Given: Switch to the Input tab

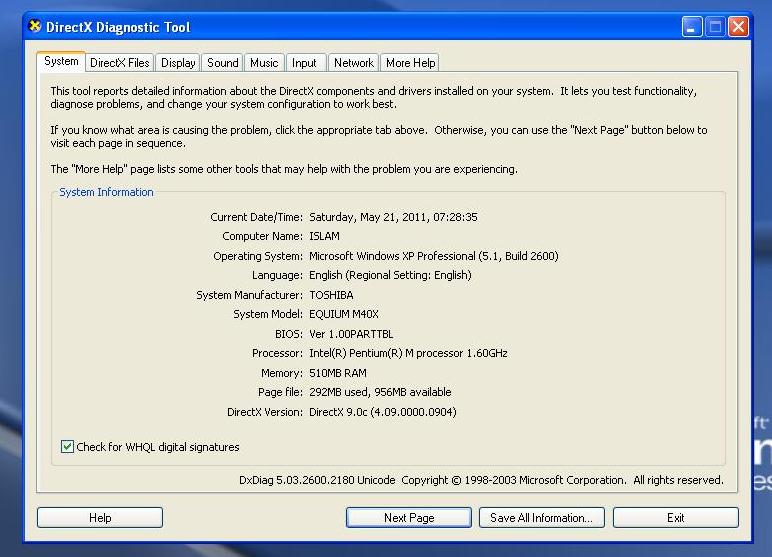Looking at the screenshot, I should (304, 63).
